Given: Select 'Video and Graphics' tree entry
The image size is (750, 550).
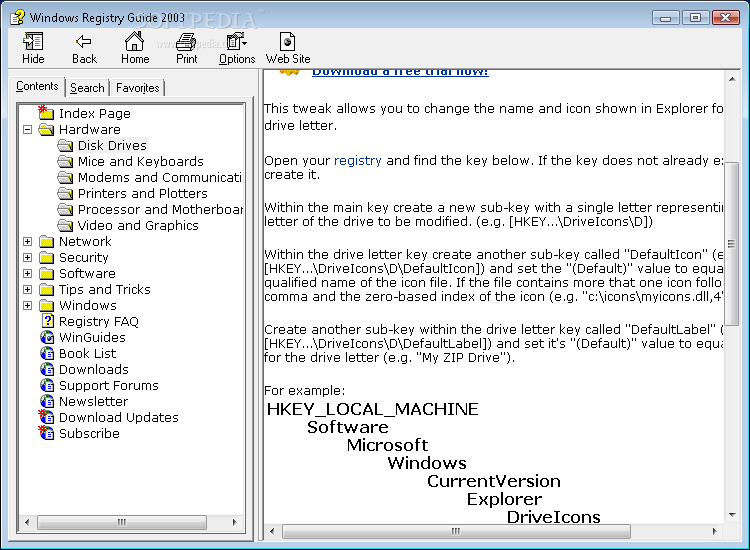Looking at the screenshot, I should pos(138,225).
